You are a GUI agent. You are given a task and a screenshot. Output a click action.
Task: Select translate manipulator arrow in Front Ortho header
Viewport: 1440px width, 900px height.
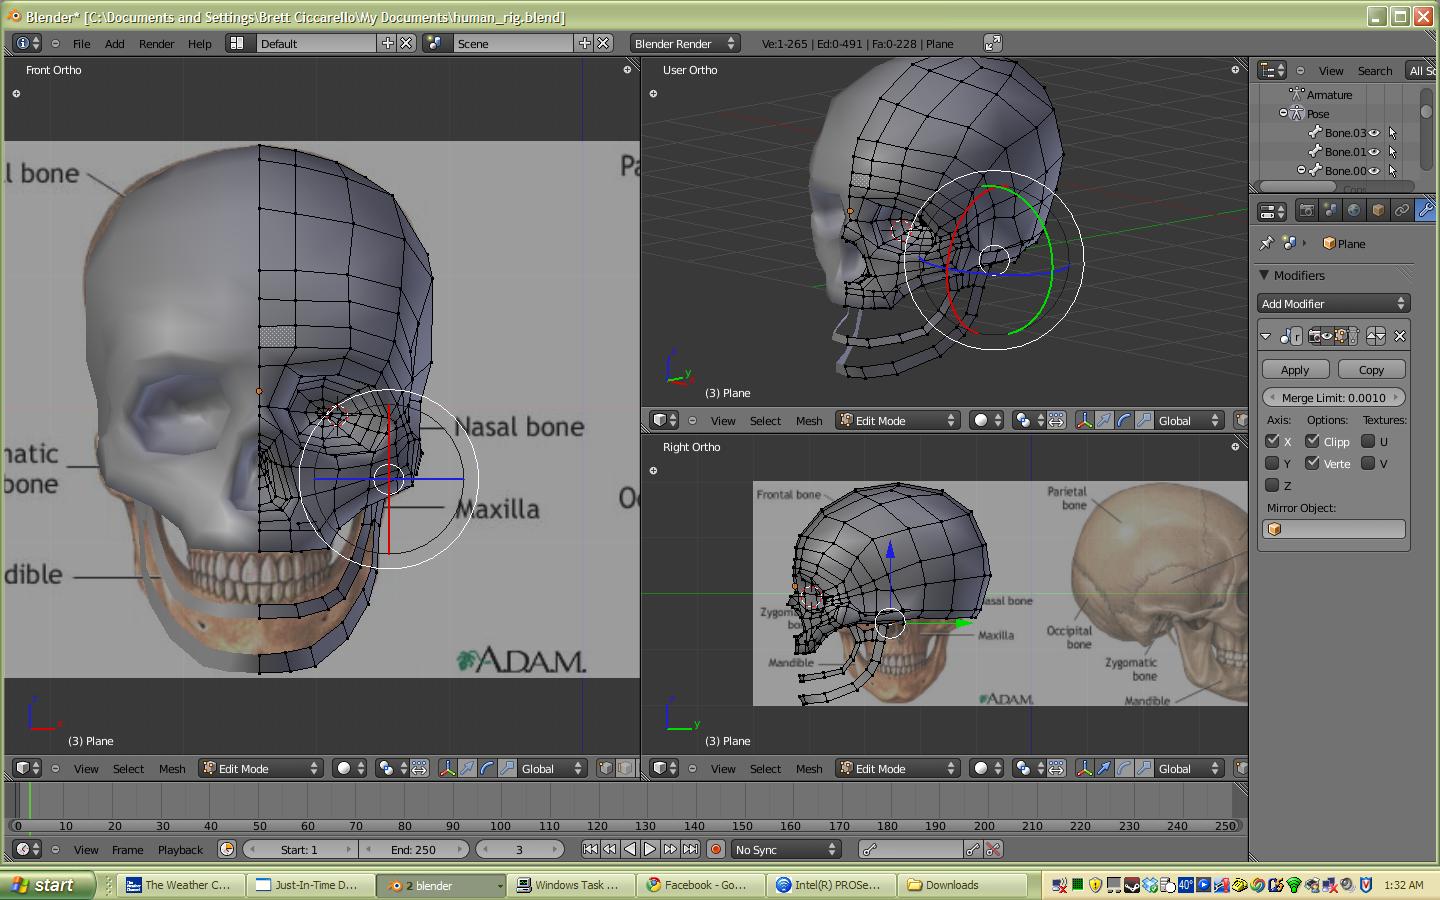pyautogui.click(x=467, y=768)
